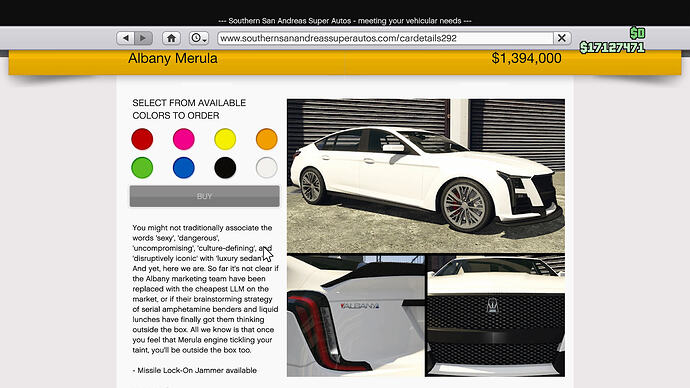Image resolution: width=690 pixels, height=388 pixels.
Task: Pick the green color swatch
Action: [142, 168]
